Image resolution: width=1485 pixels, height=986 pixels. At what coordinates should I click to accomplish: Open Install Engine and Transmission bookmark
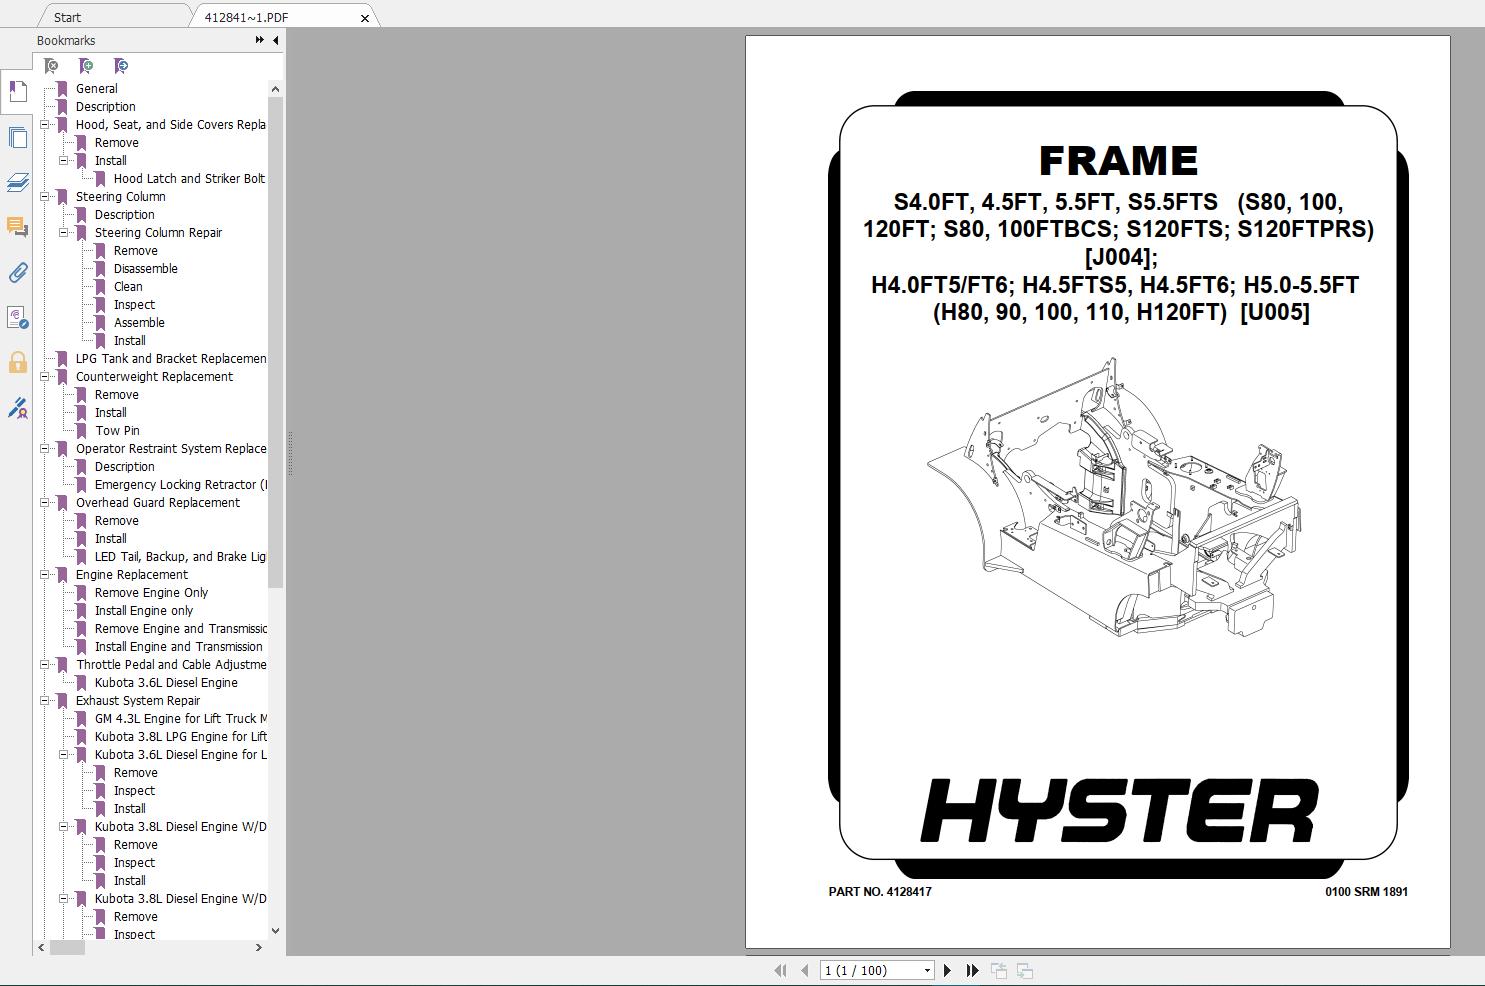178,647
